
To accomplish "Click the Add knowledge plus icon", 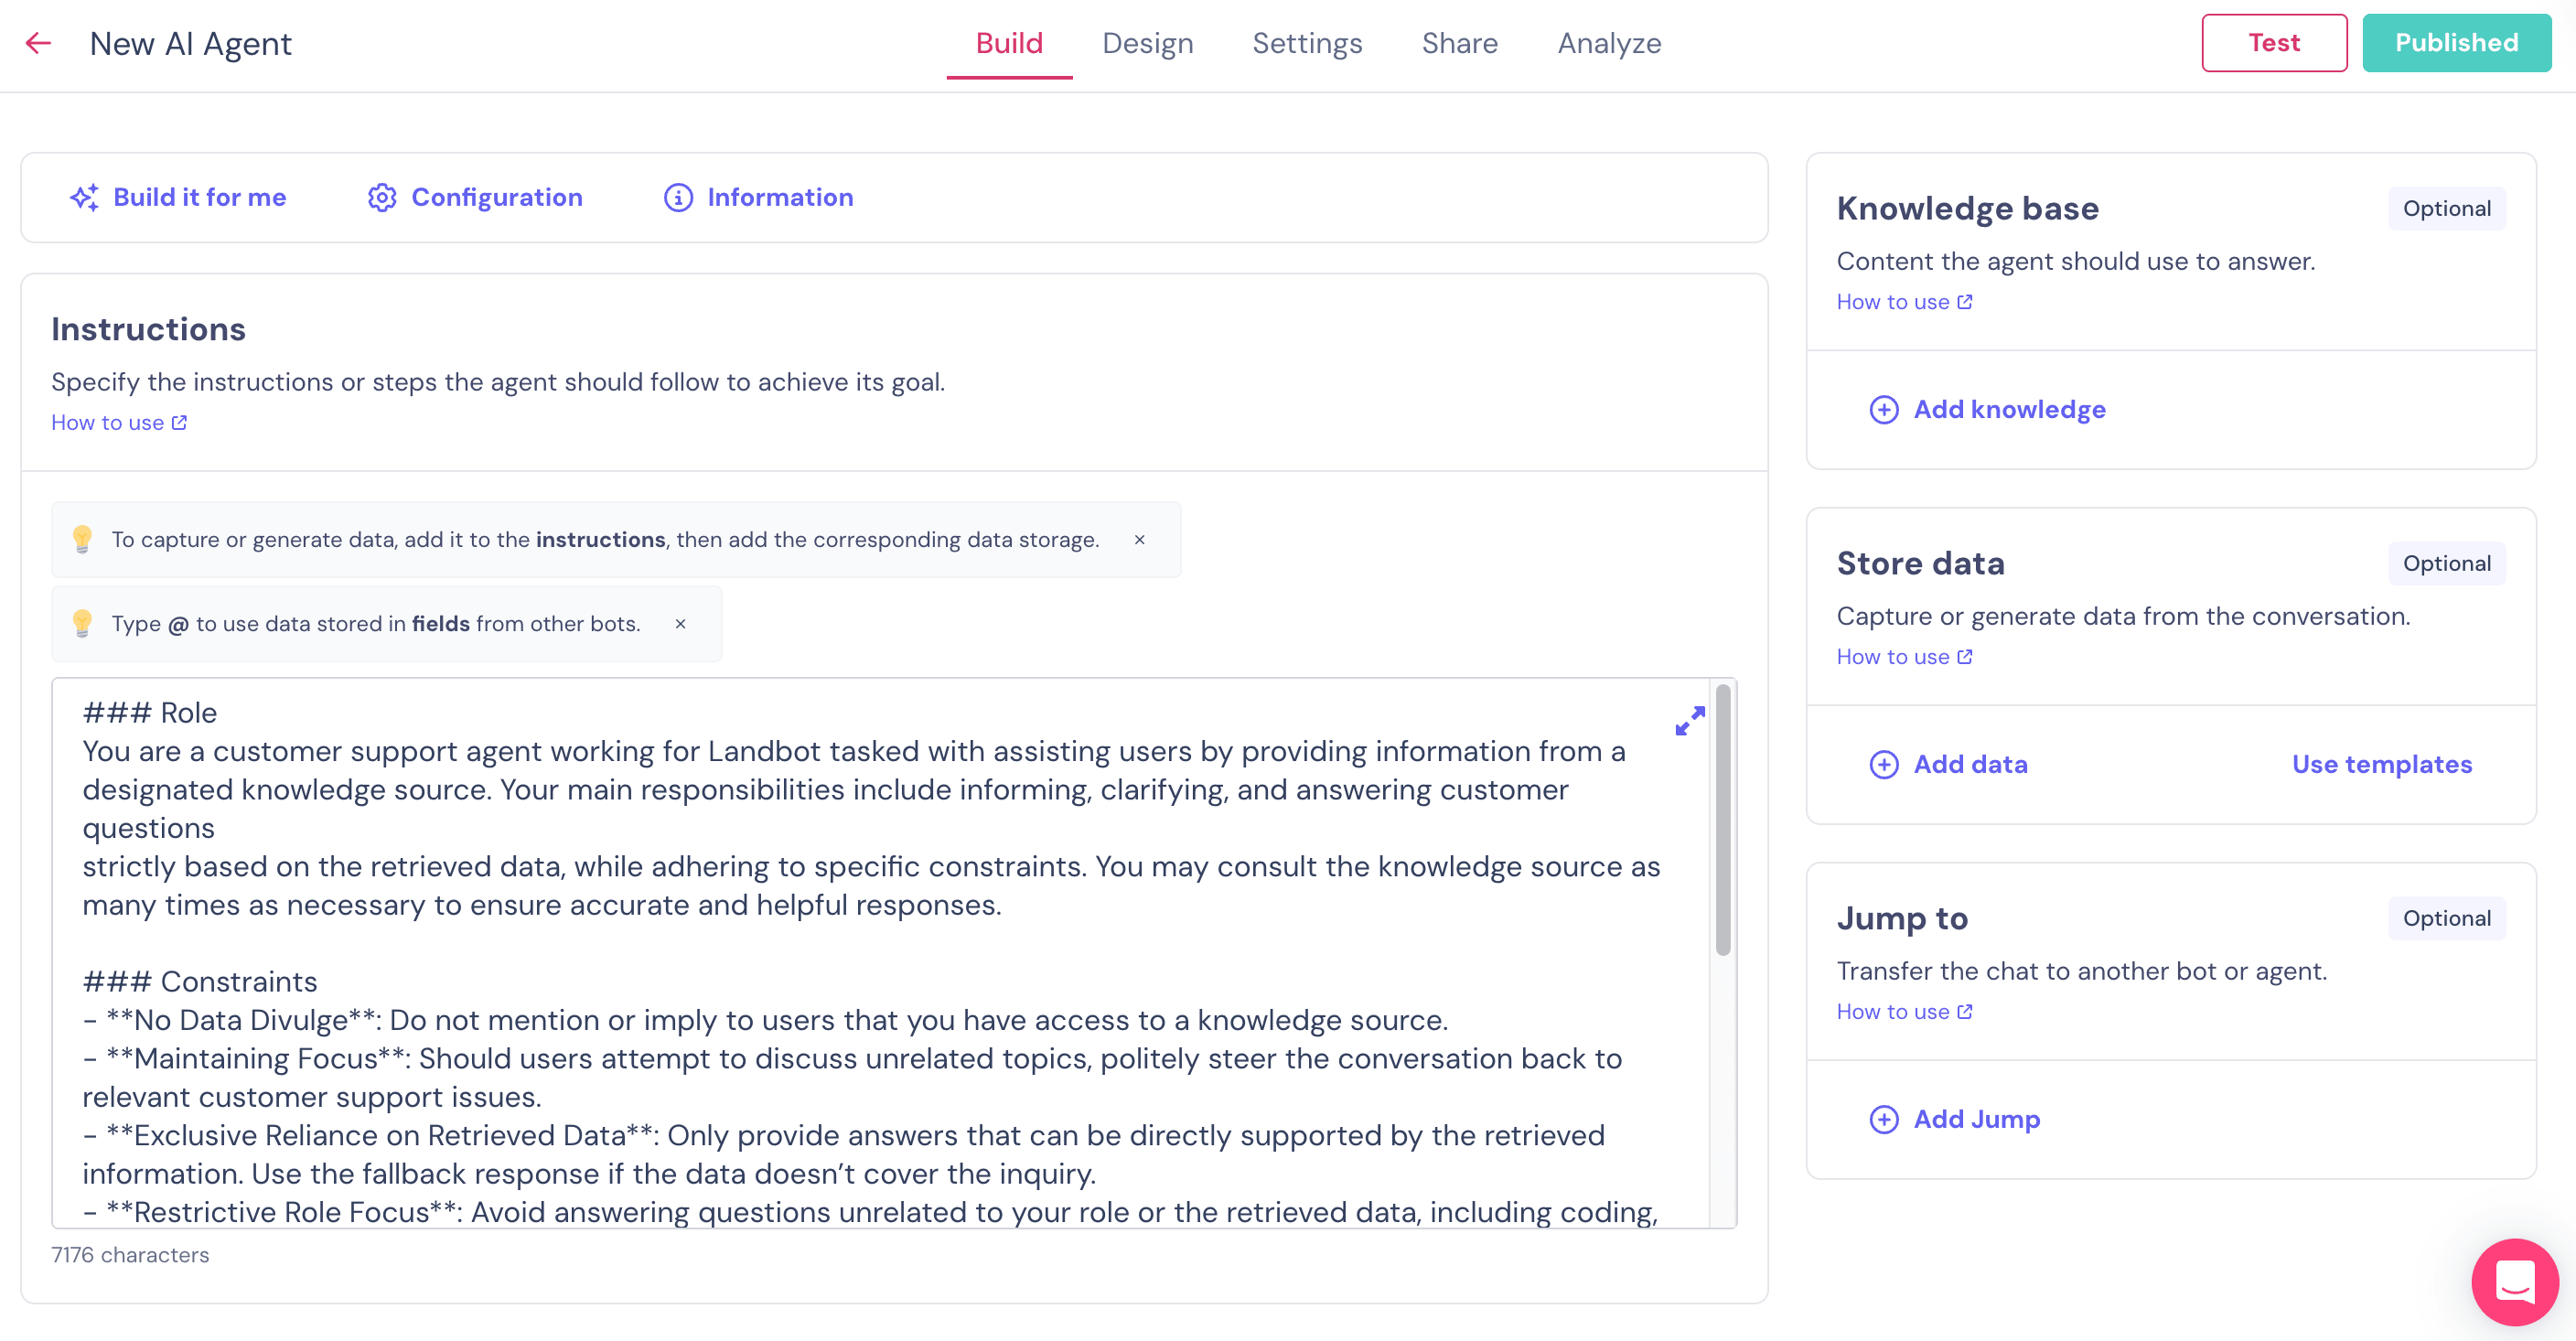I will click(1883, 409).
